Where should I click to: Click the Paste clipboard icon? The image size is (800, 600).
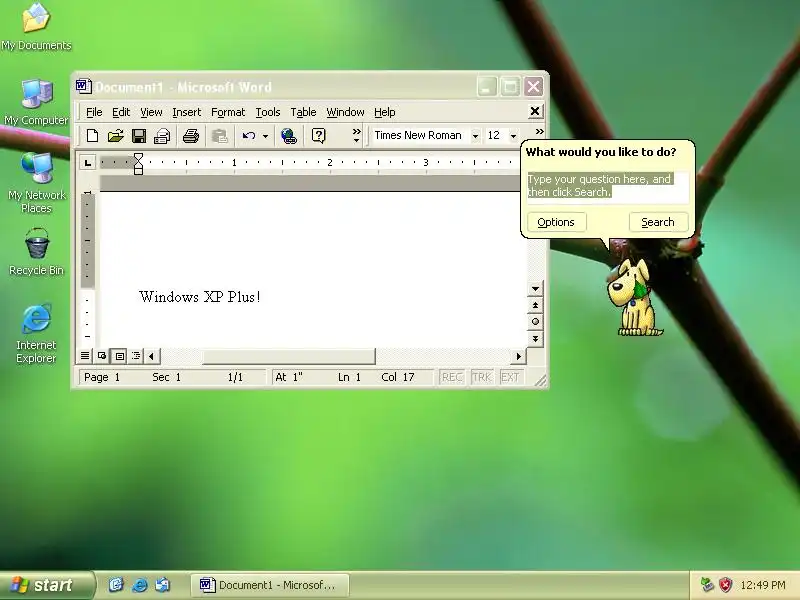coord(219,136)
